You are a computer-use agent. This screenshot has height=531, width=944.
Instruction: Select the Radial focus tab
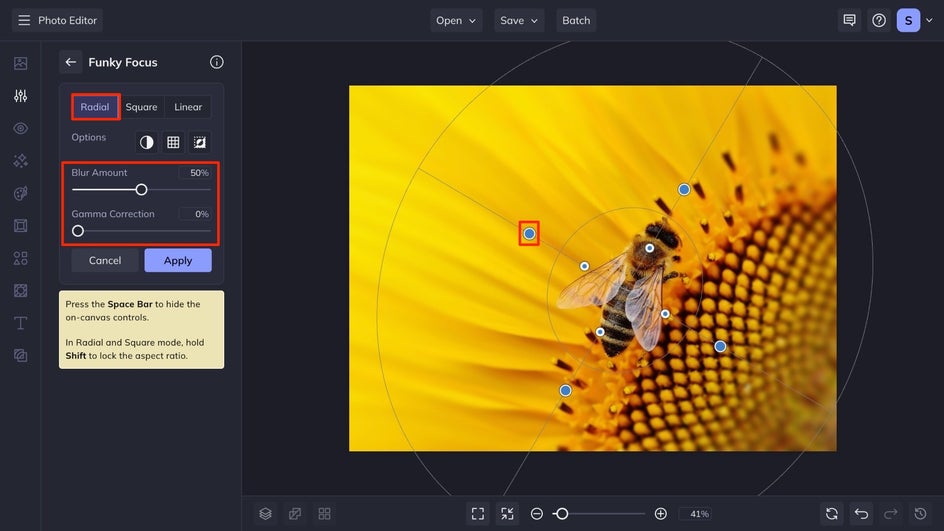[x=95, y=107]
